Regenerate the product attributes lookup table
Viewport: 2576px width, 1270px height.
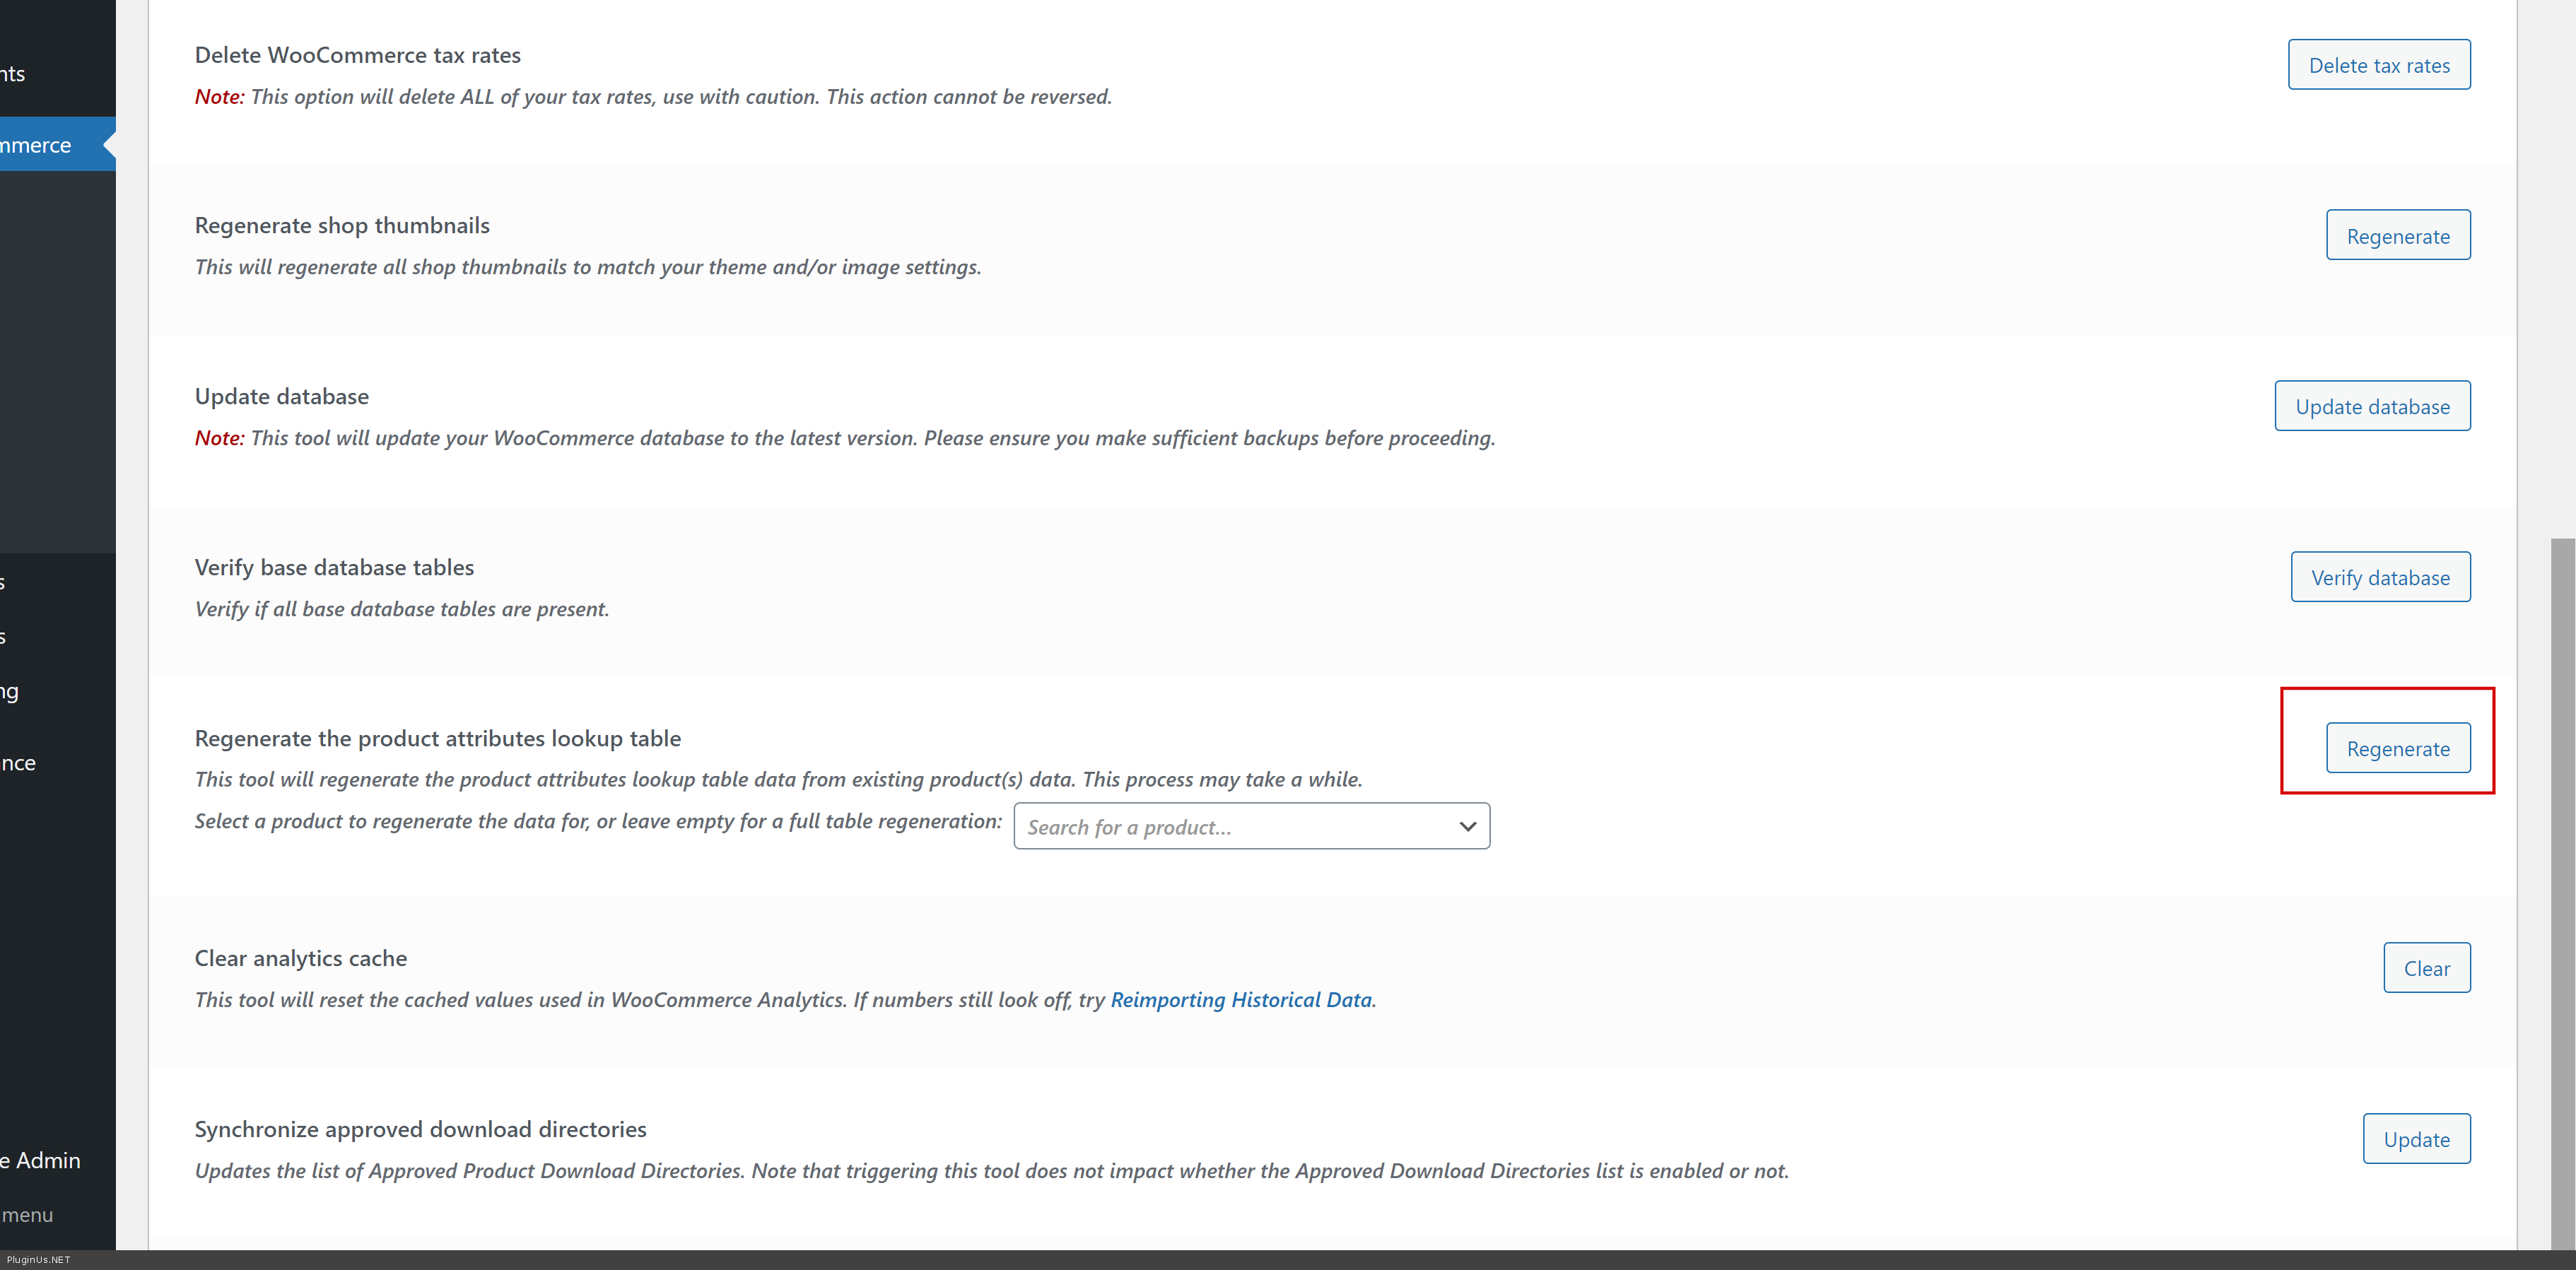pos(2397,748)
